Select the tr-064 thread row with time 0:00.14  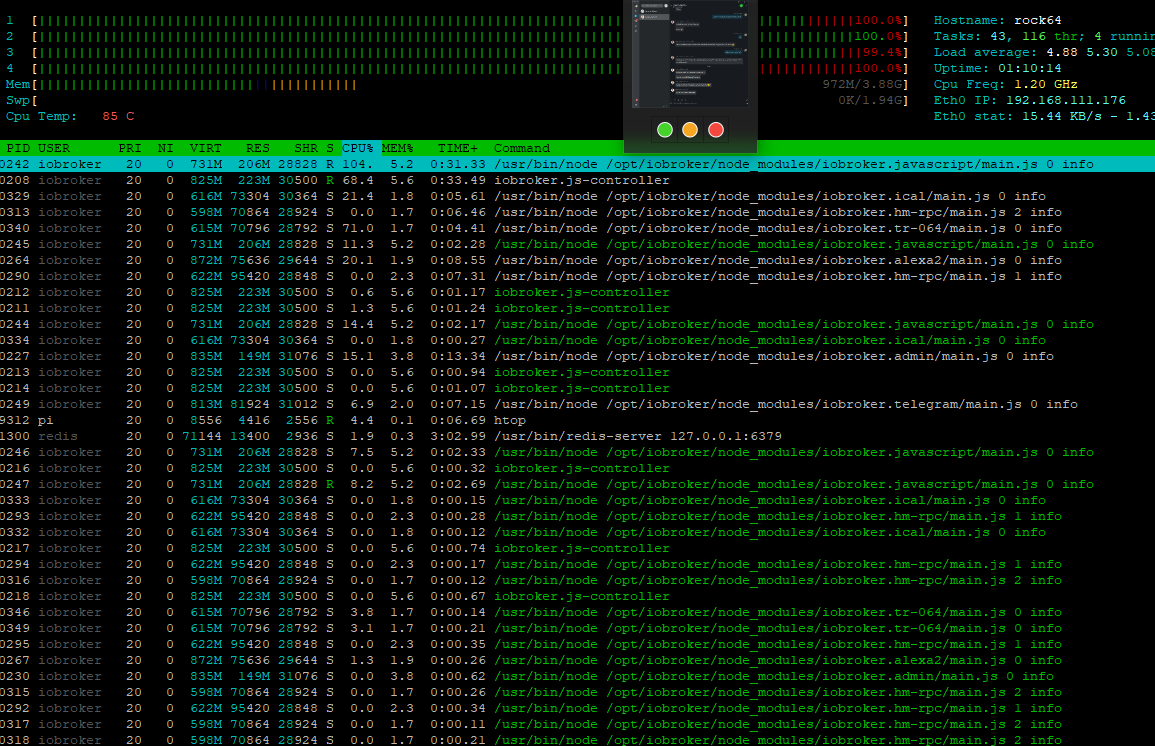click(x=578, y=613)
